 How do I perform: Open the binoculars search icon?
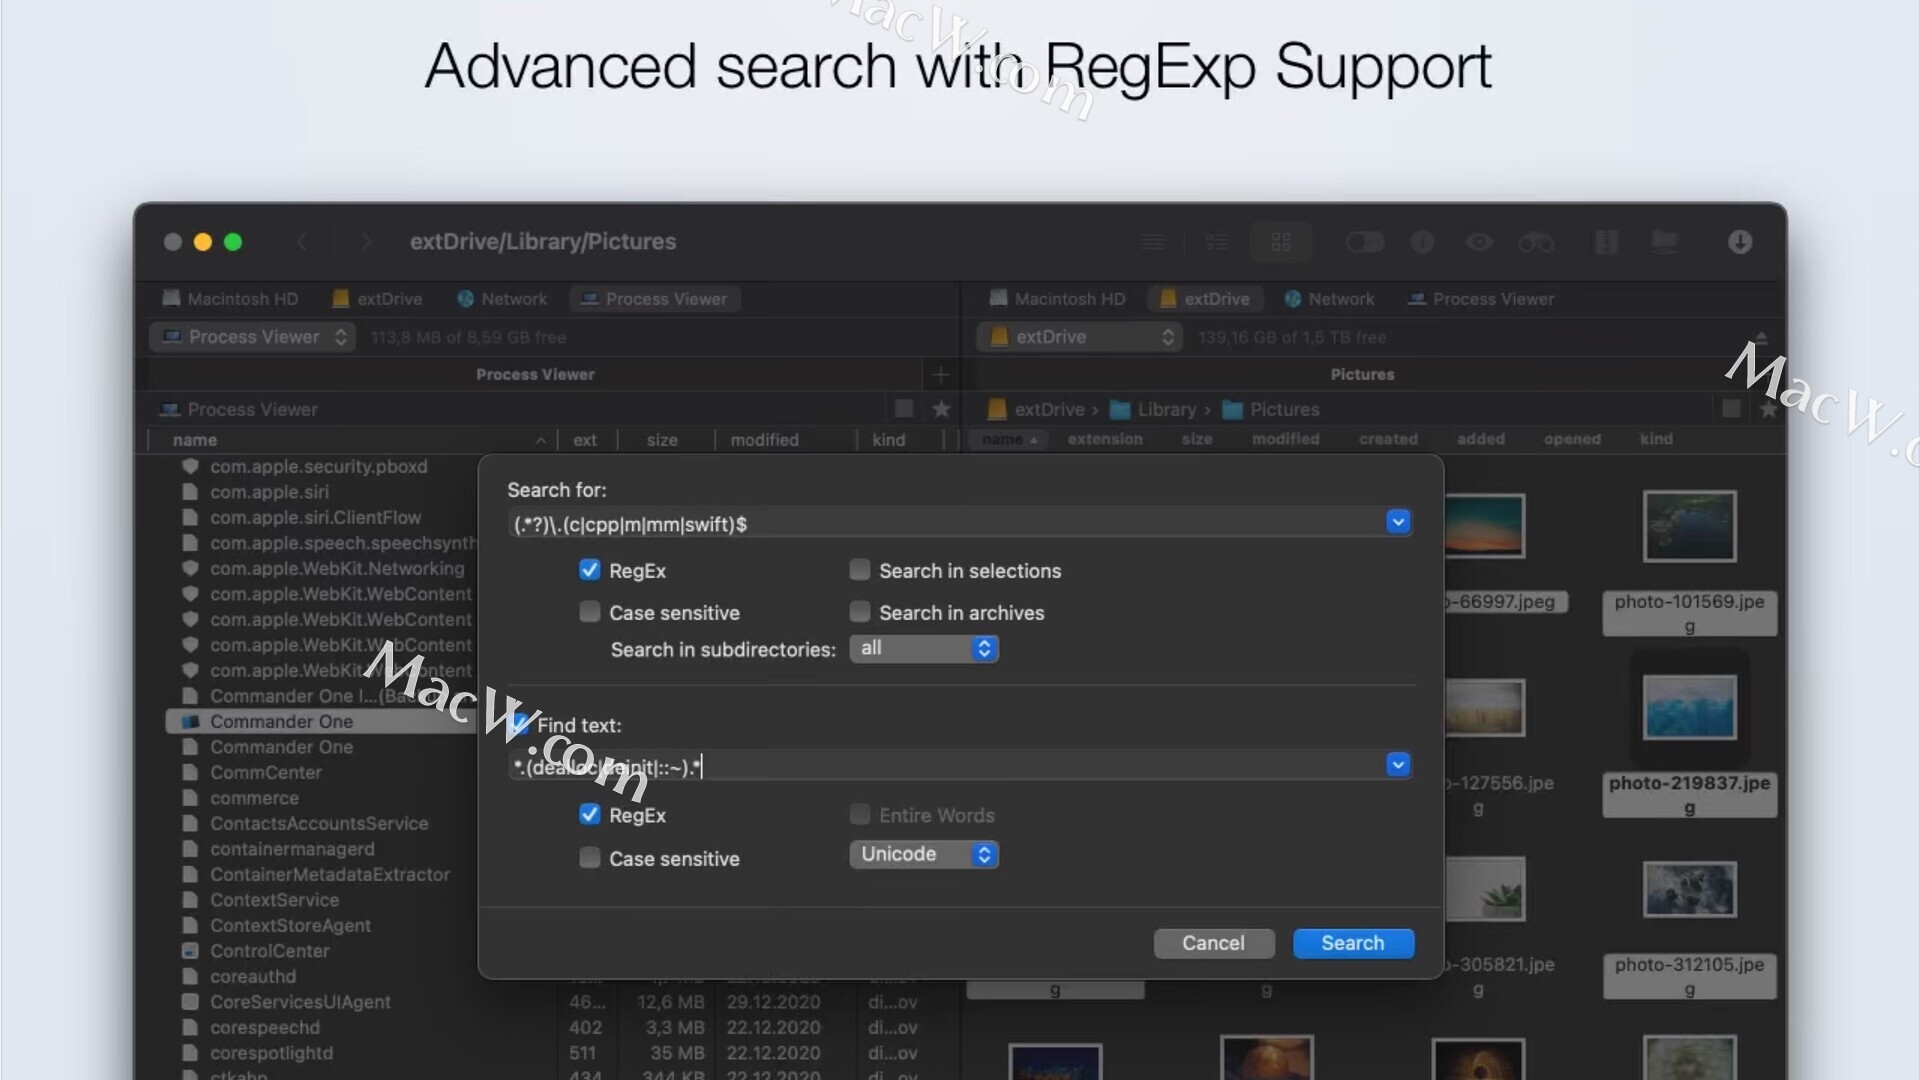(1536, 242)
